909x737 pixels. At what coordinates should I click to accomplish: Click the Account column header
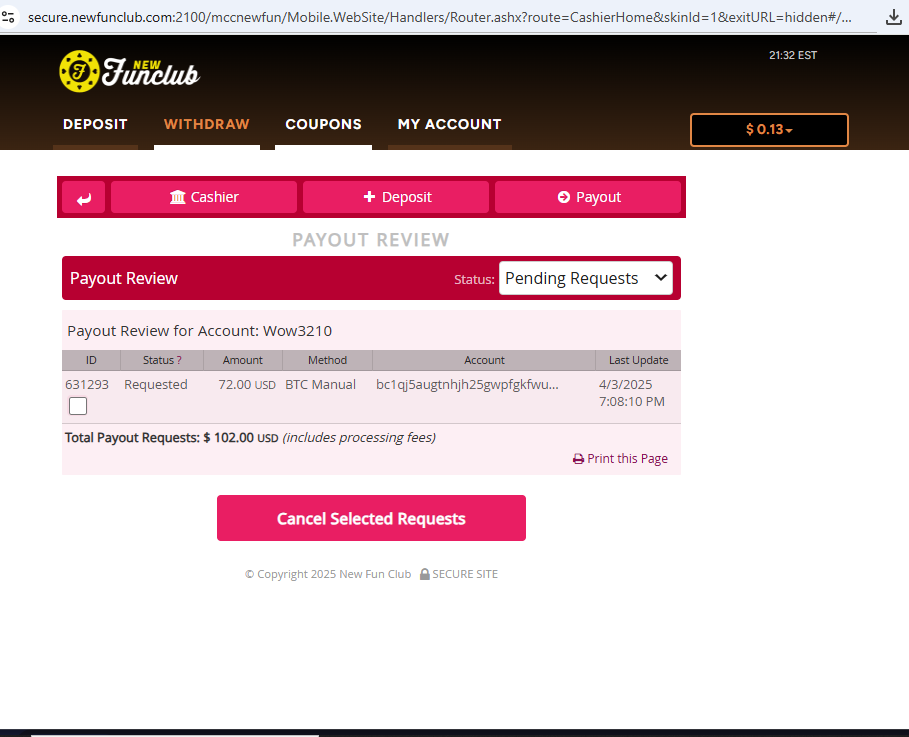[x=484, y=360]
